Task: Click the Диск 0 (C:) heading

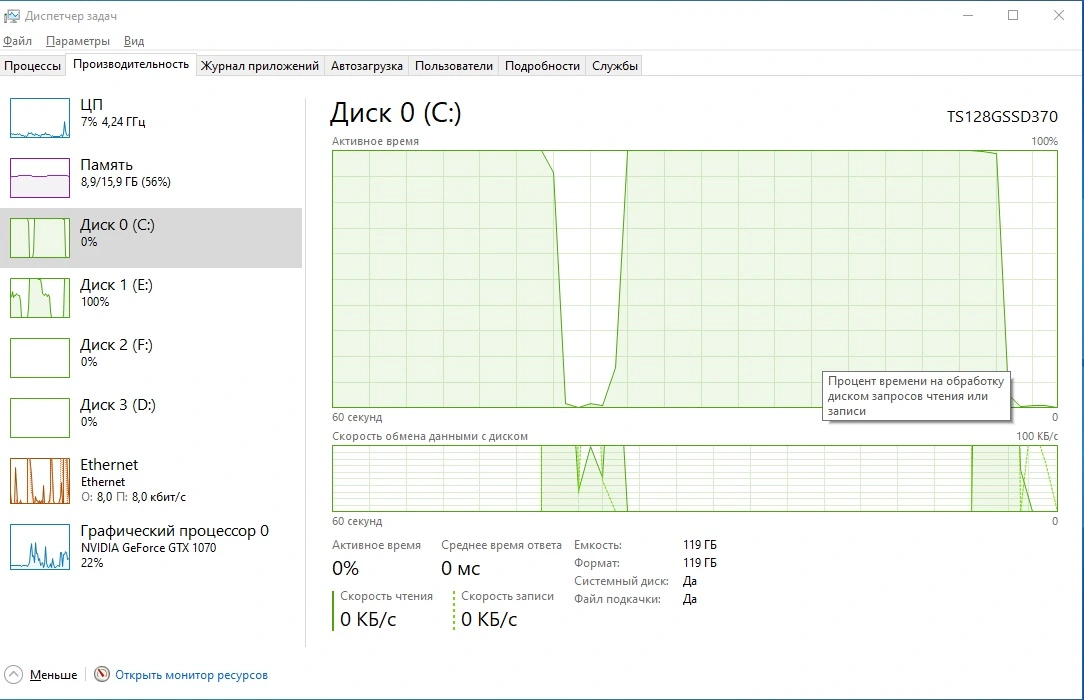Action: point(395,113)
